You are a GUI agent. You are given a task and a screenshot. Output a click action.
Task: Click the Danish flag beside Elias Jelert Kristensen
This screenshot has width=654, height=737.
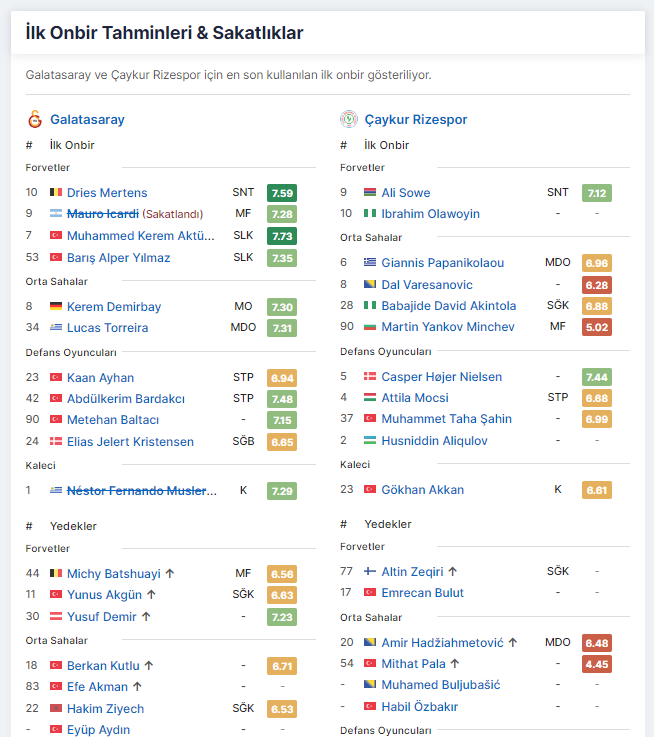56,441
